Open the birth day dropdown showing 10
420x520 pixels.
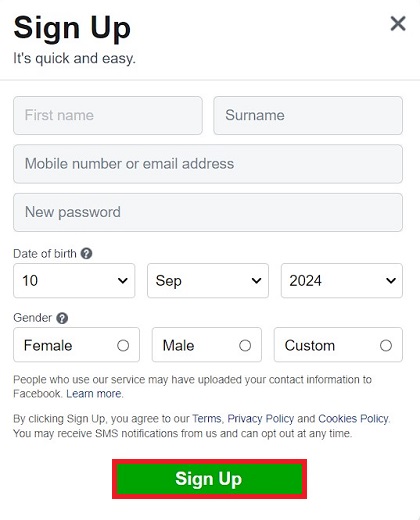(74, 281)
